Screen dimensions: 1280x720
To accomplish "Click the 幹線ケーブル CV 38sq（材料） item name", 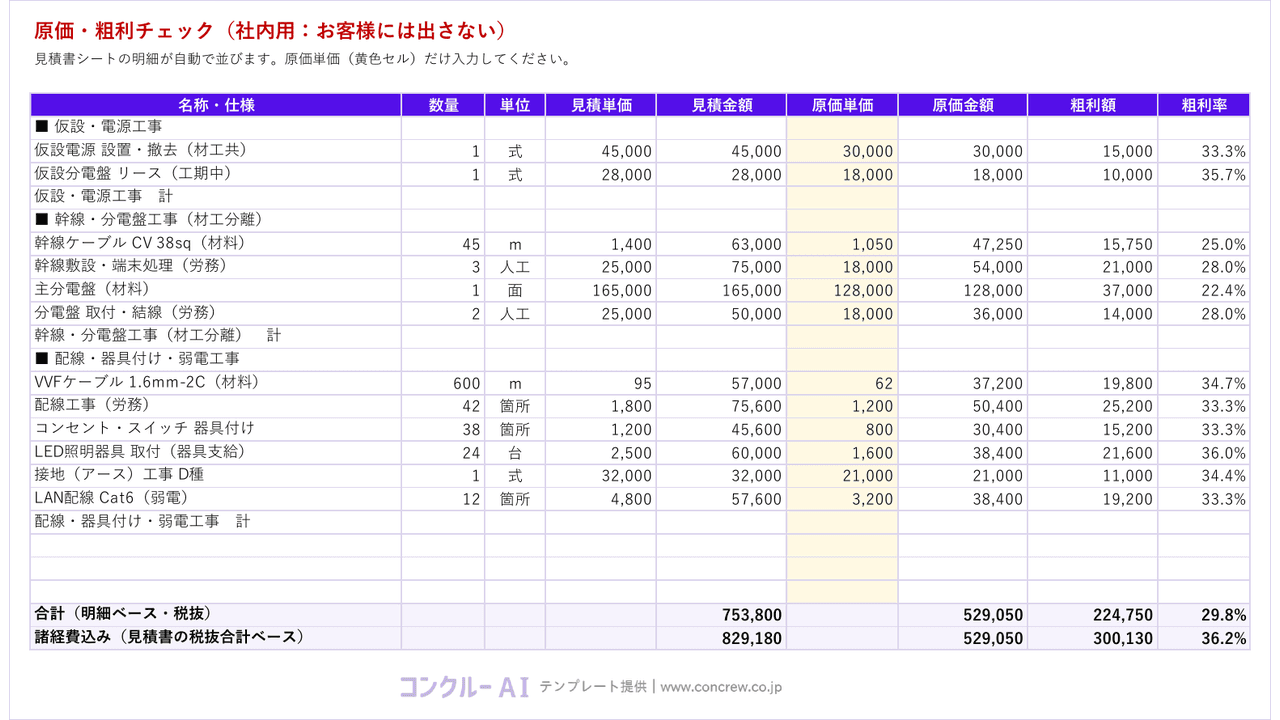I will coord(139,244).
